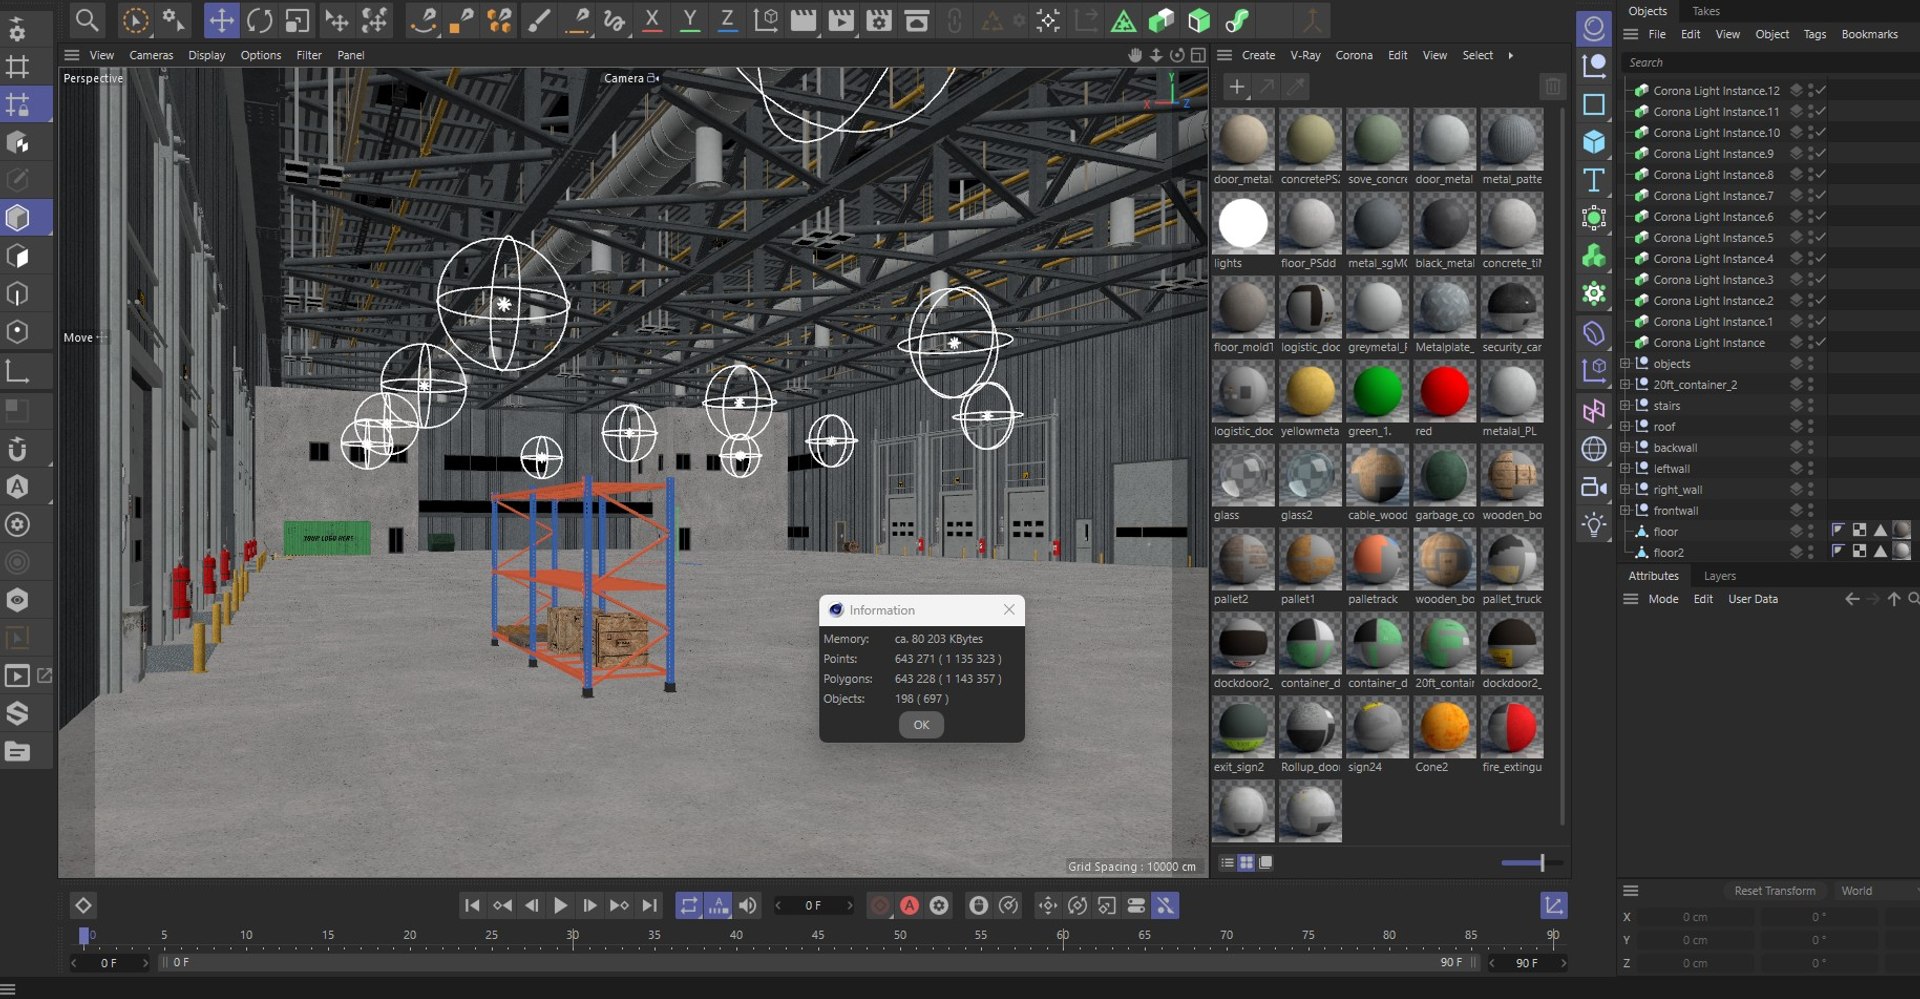Image resolution: width=1920 pixels, height=999 pixels.
Task: Toggle enable checkmark of Corona Light Instance.12
Action: coord(1821,91)
